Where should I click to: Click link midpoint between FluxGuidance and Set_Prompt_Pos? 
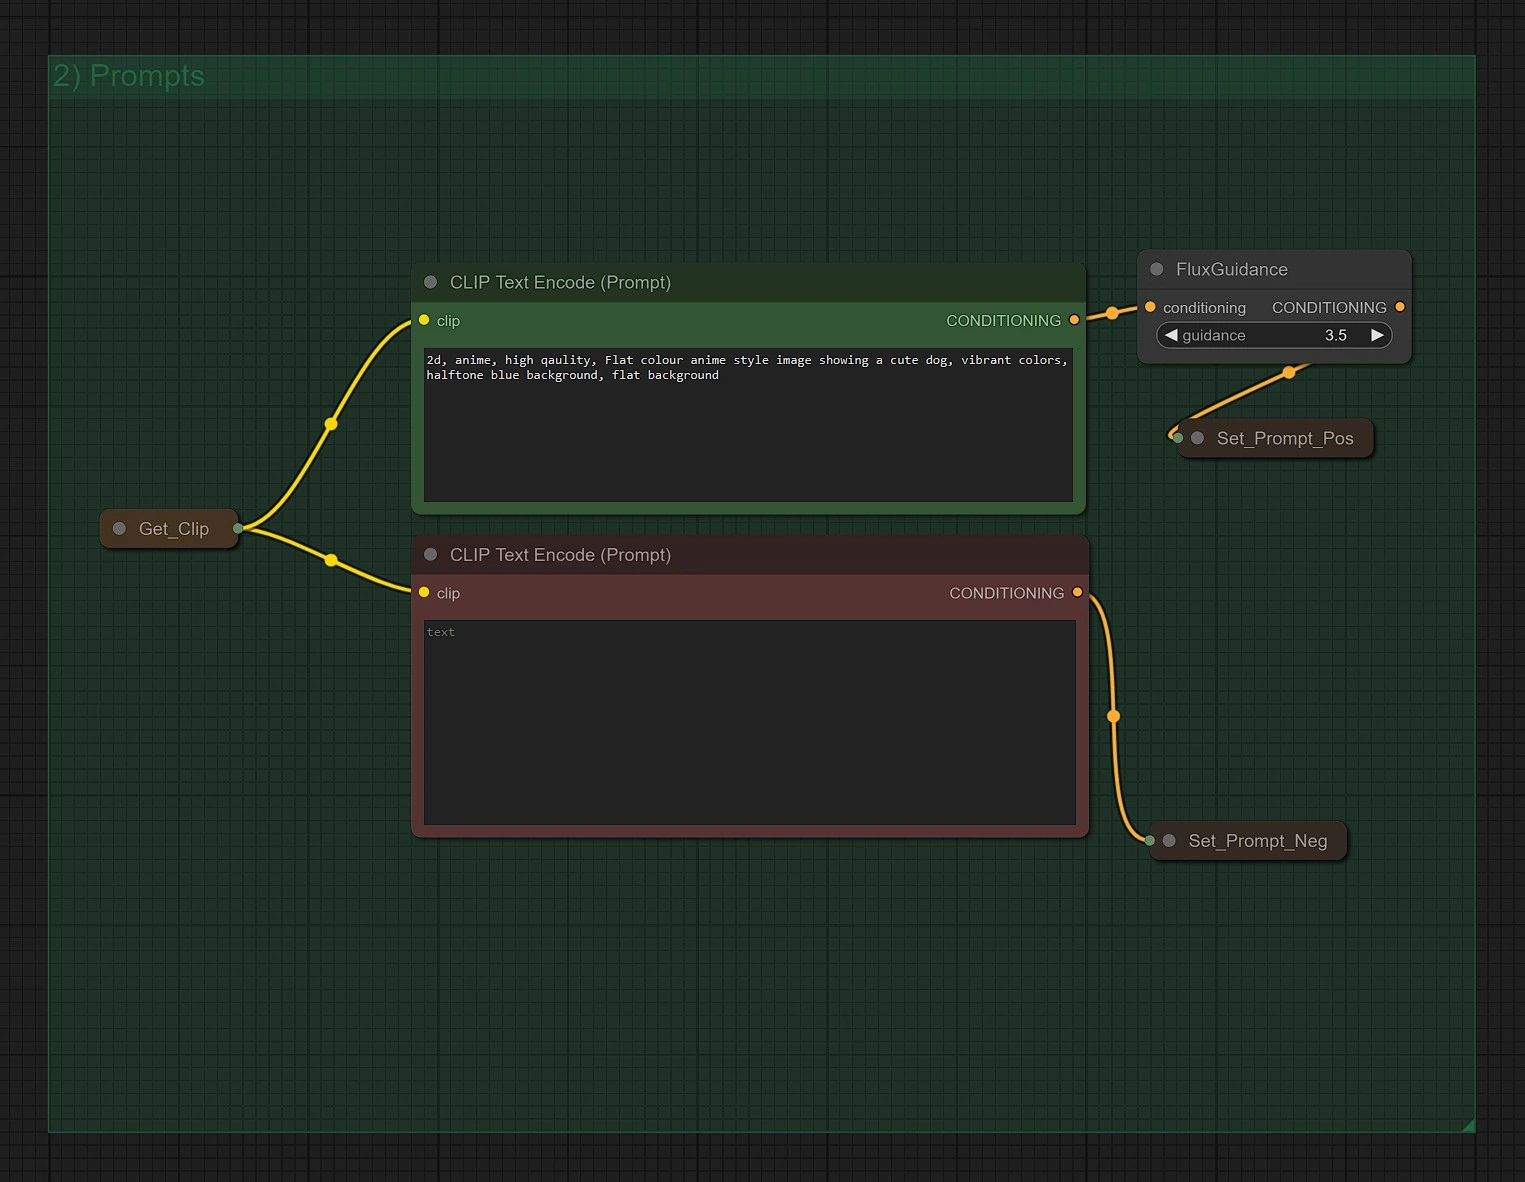click(1289, 372)
